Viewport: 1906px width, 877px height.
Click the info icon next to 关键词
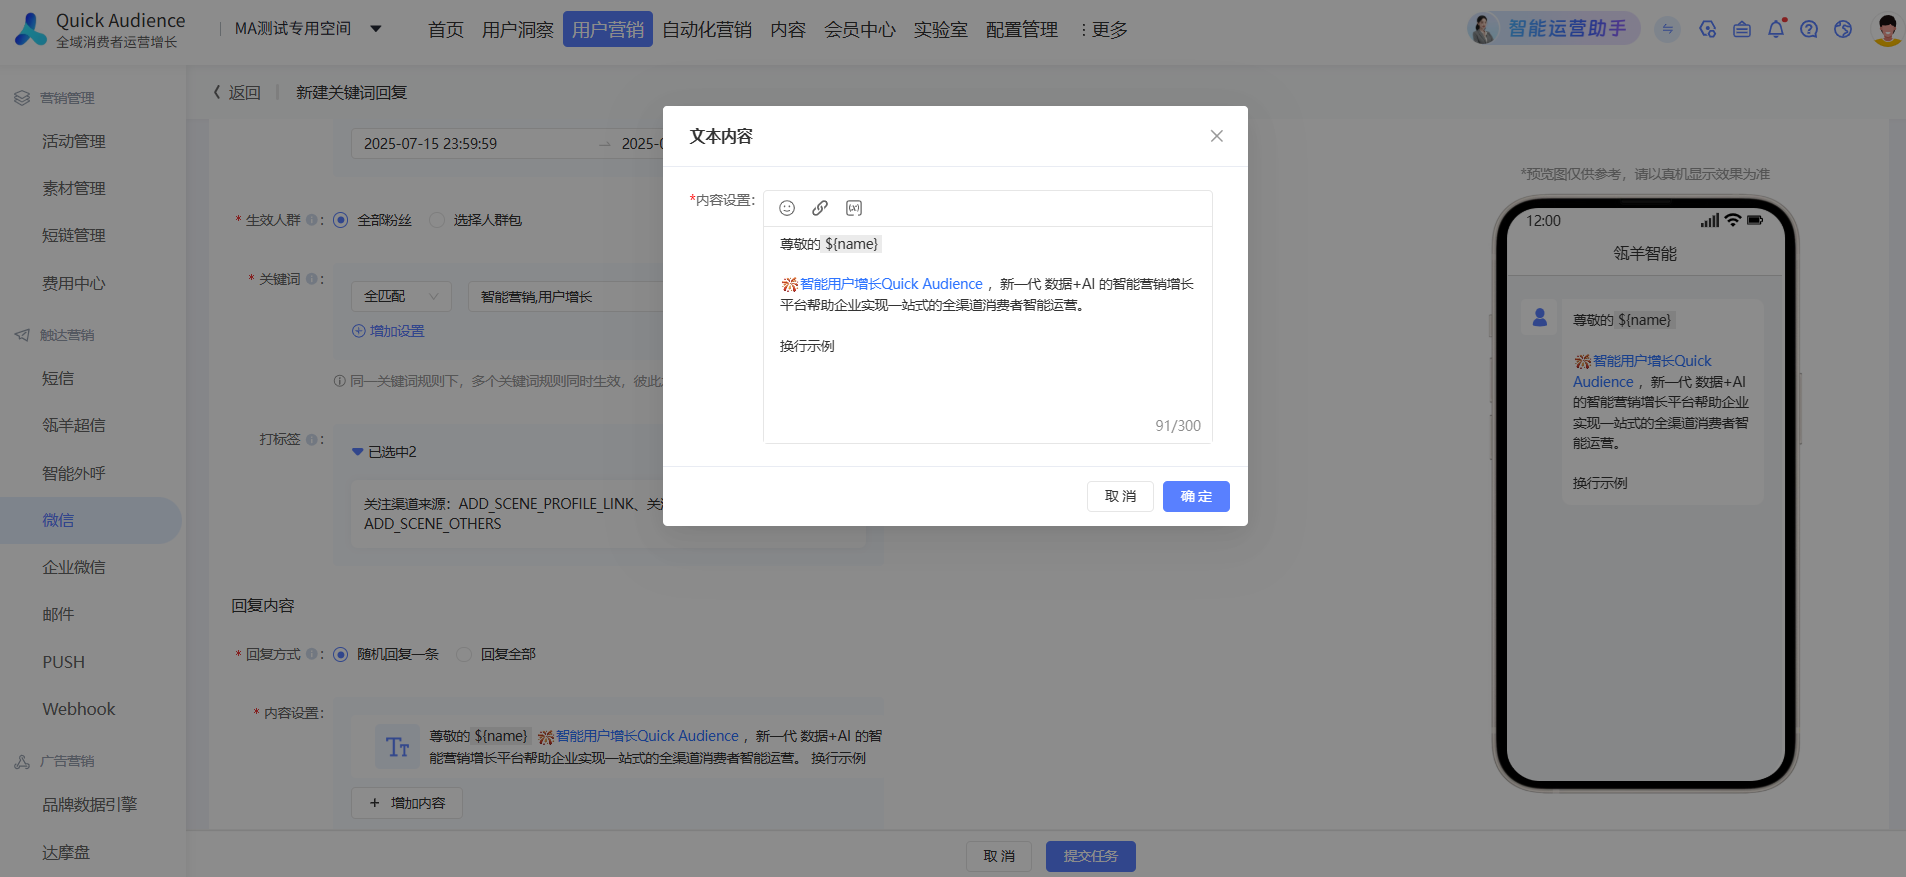311,279
